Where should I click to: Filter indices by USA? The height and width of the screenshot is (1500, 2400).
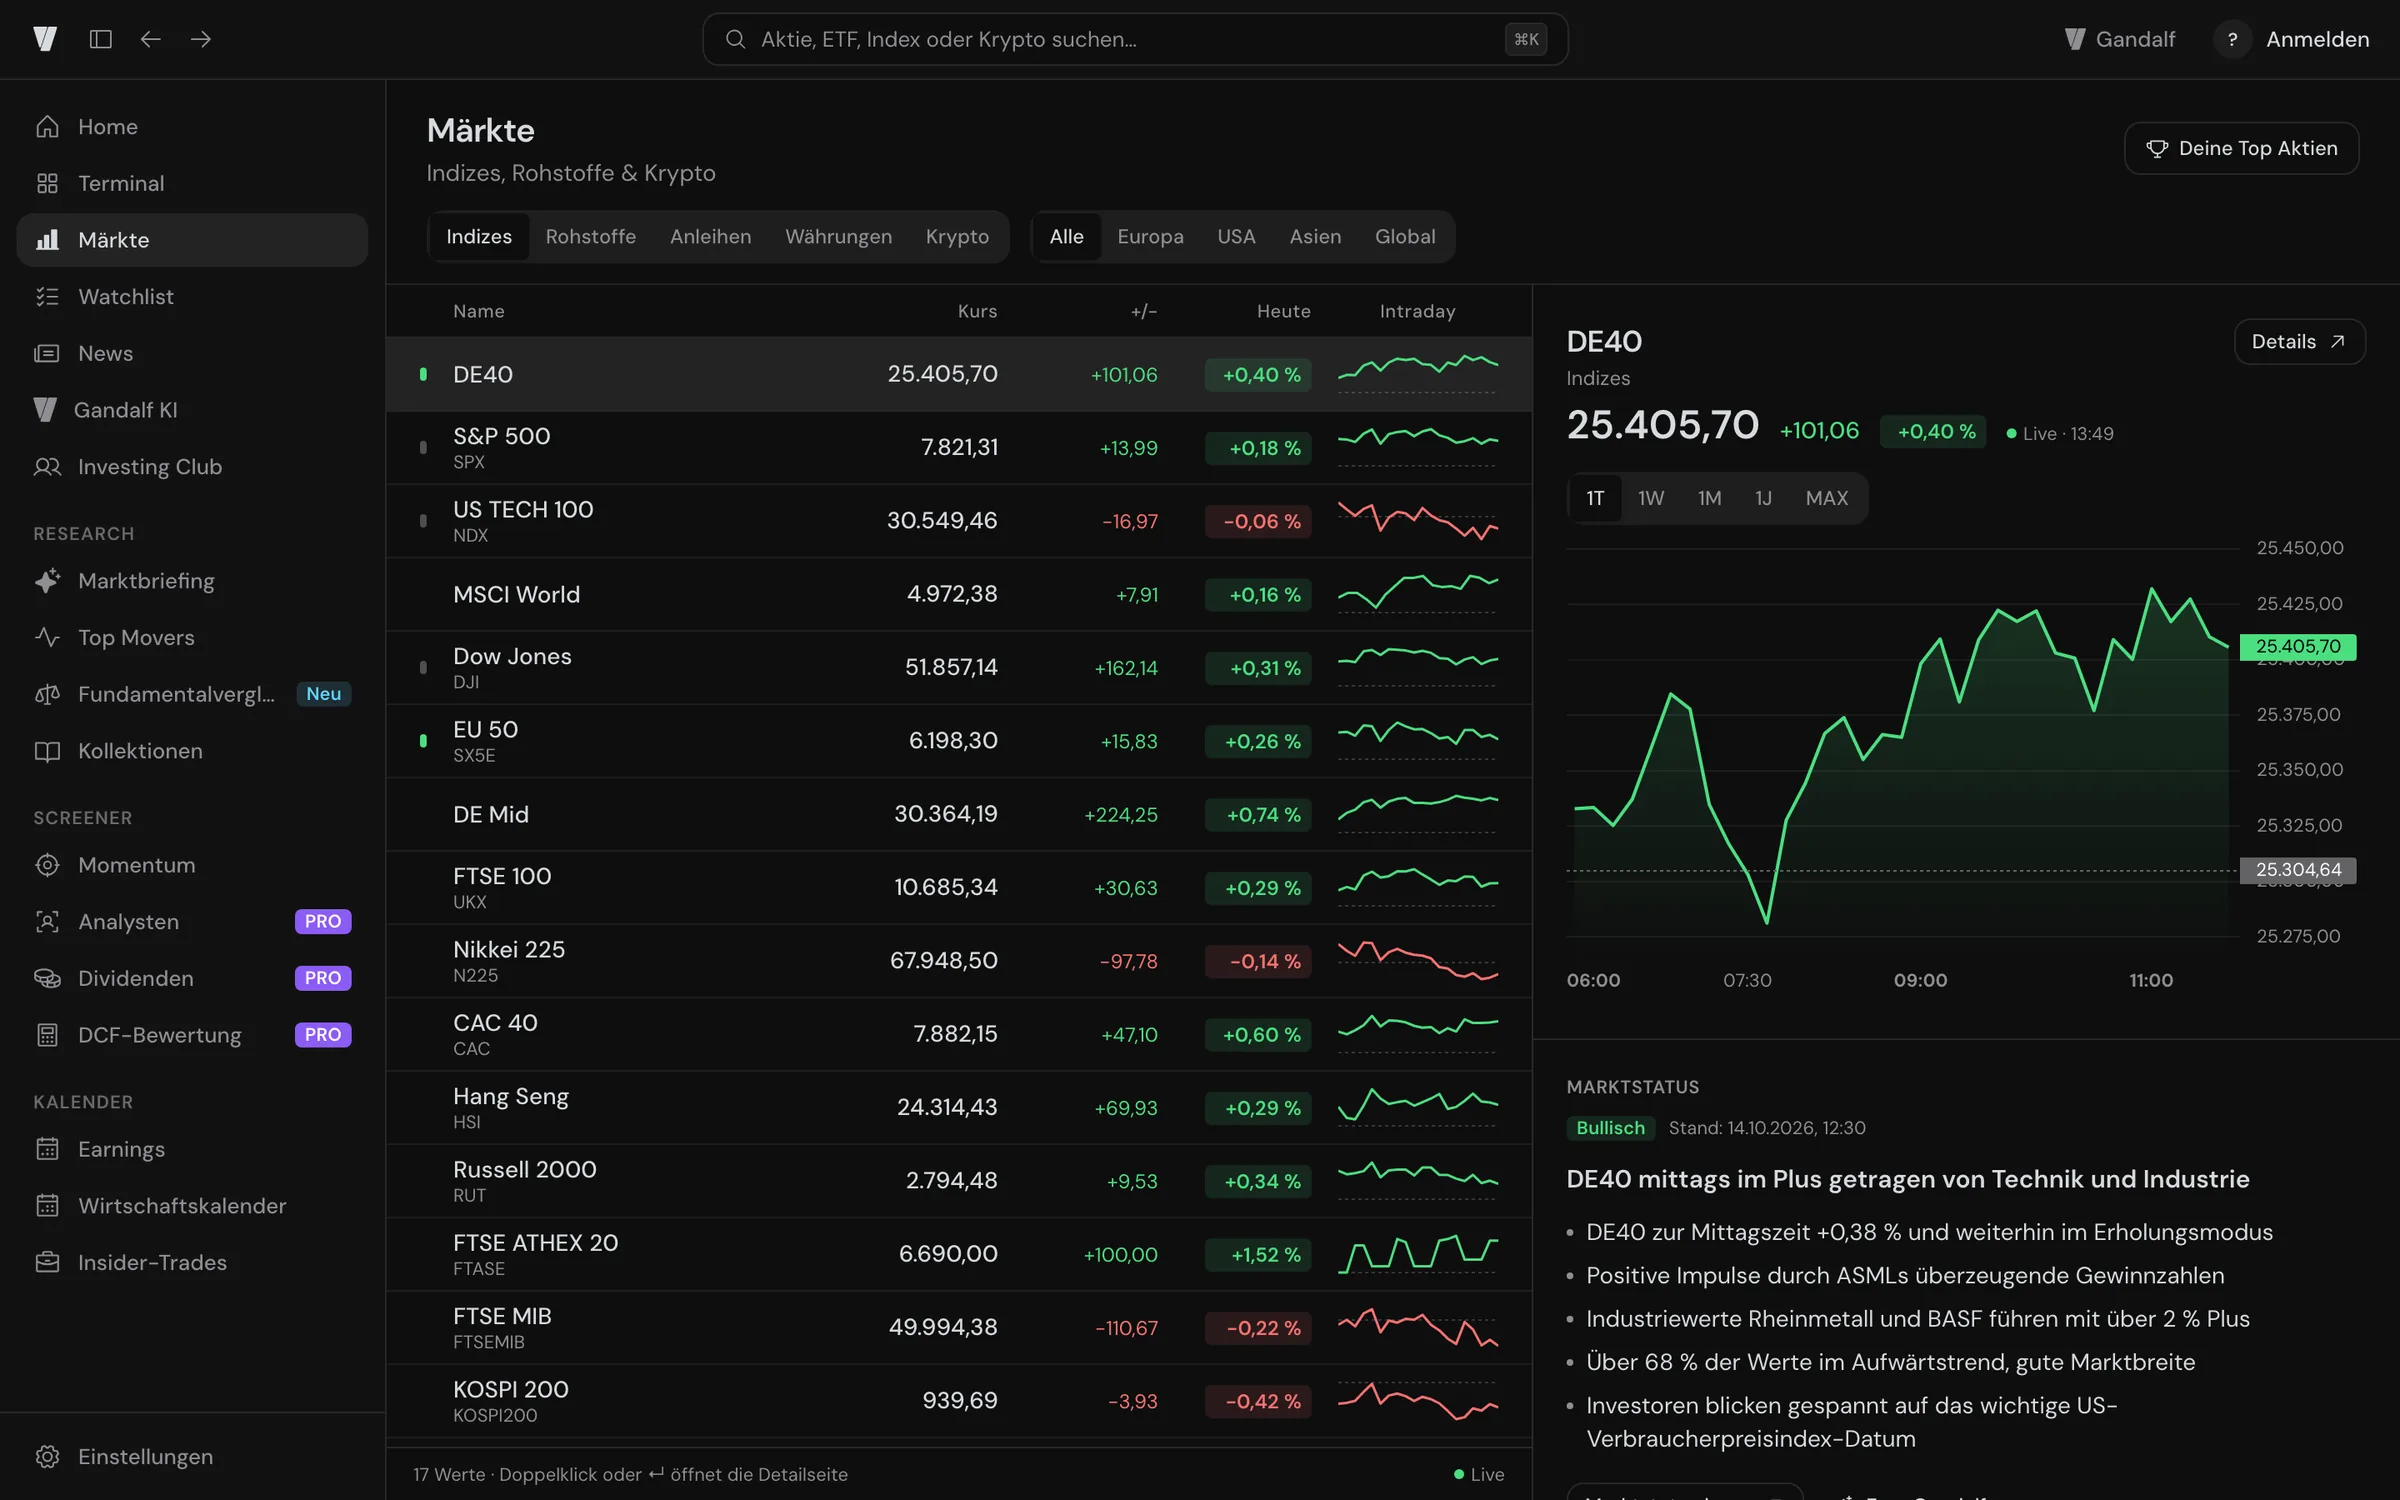1236,237
